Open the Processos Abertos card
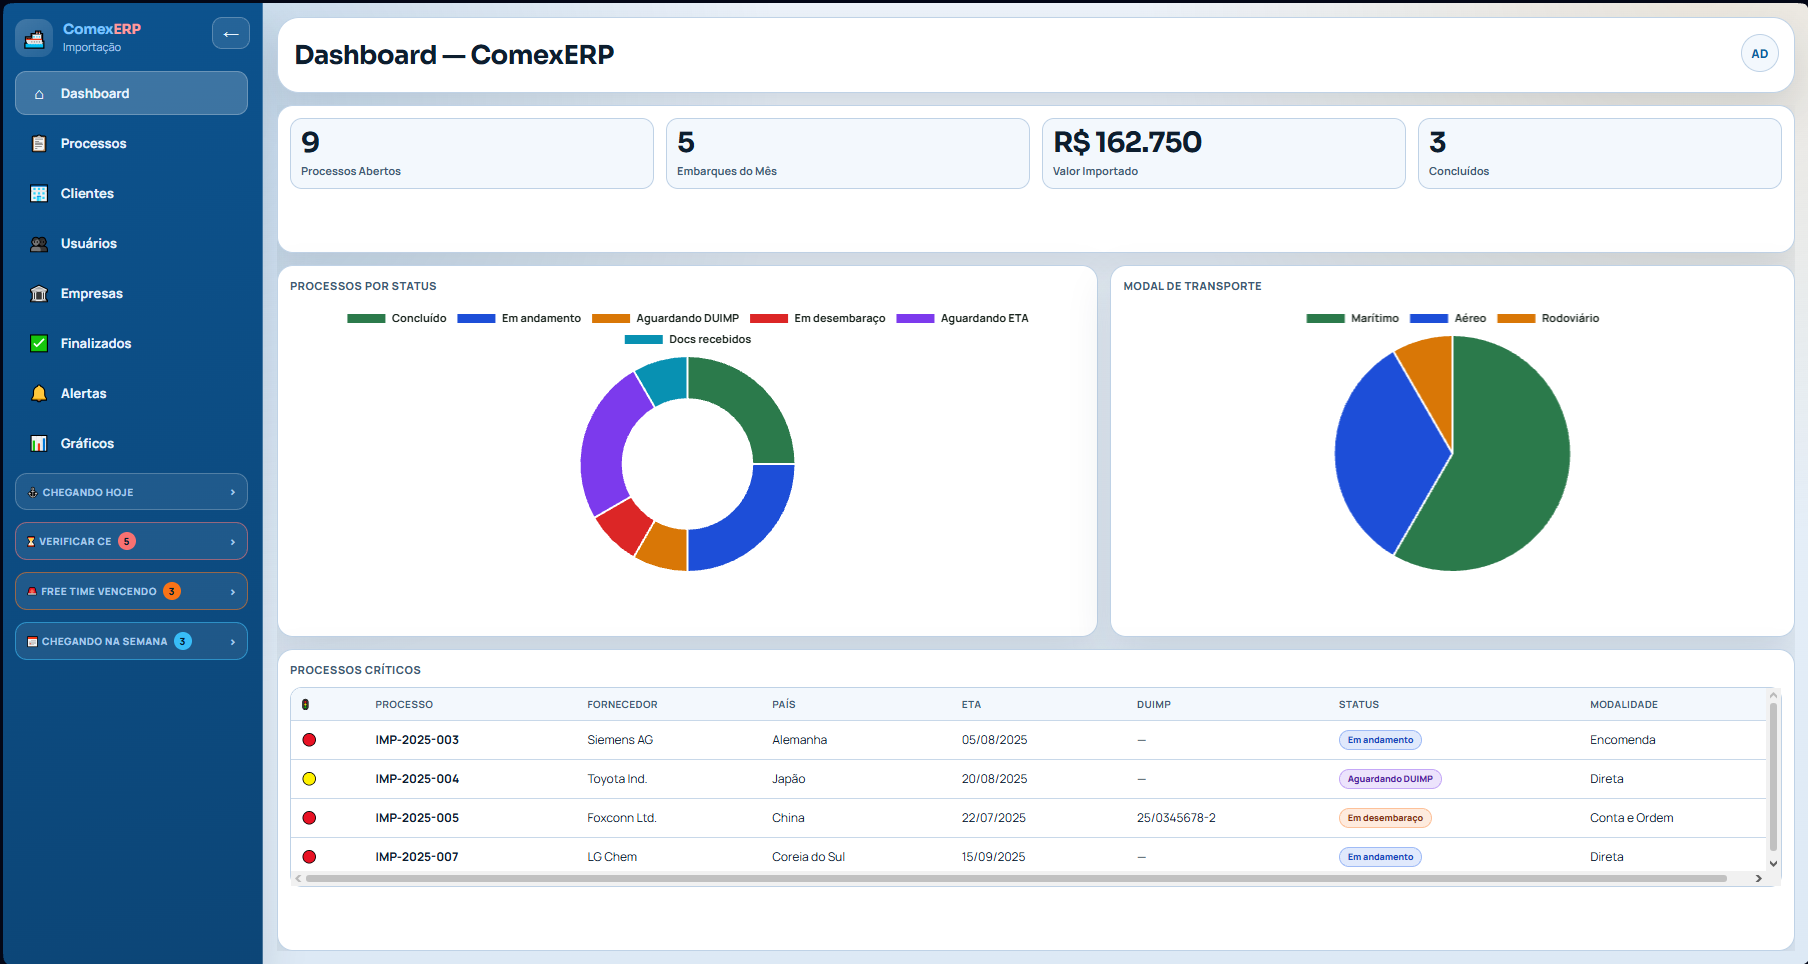Image resolution: width=1808 pixels, height=964 pixels. tap(471, 154)
